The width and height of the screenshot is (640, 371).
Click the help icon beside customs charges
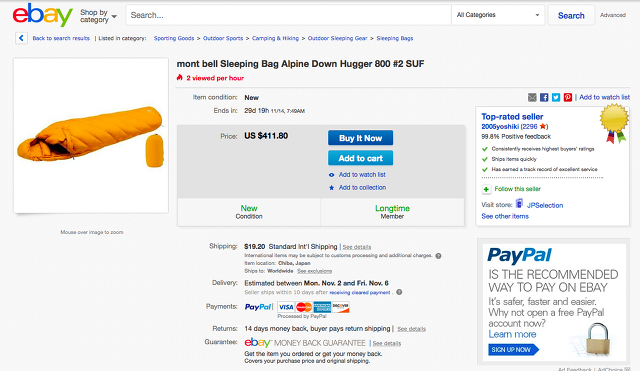438,256
